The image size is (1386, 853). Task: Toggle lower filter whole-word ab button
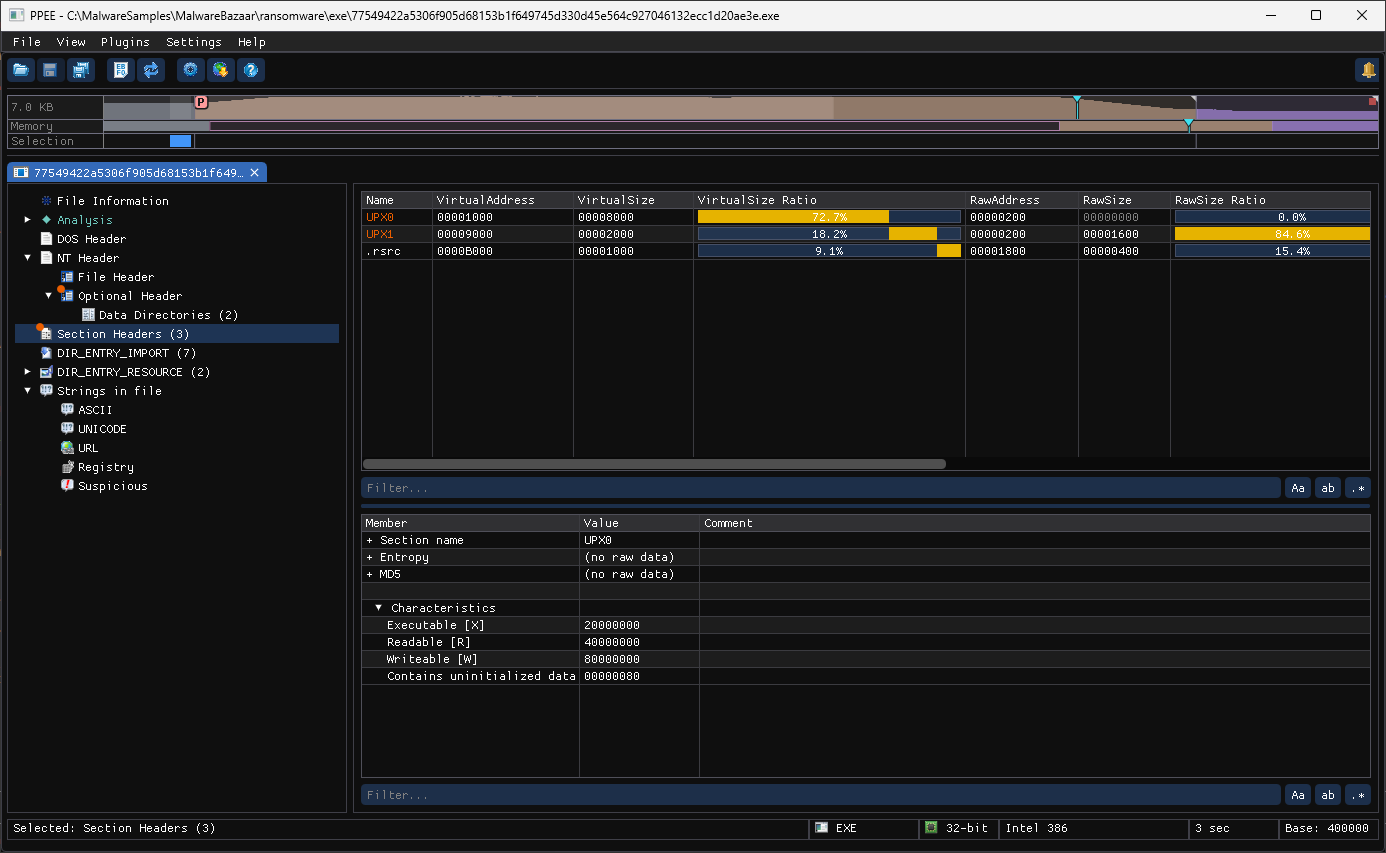click(x=1328, y=795)
